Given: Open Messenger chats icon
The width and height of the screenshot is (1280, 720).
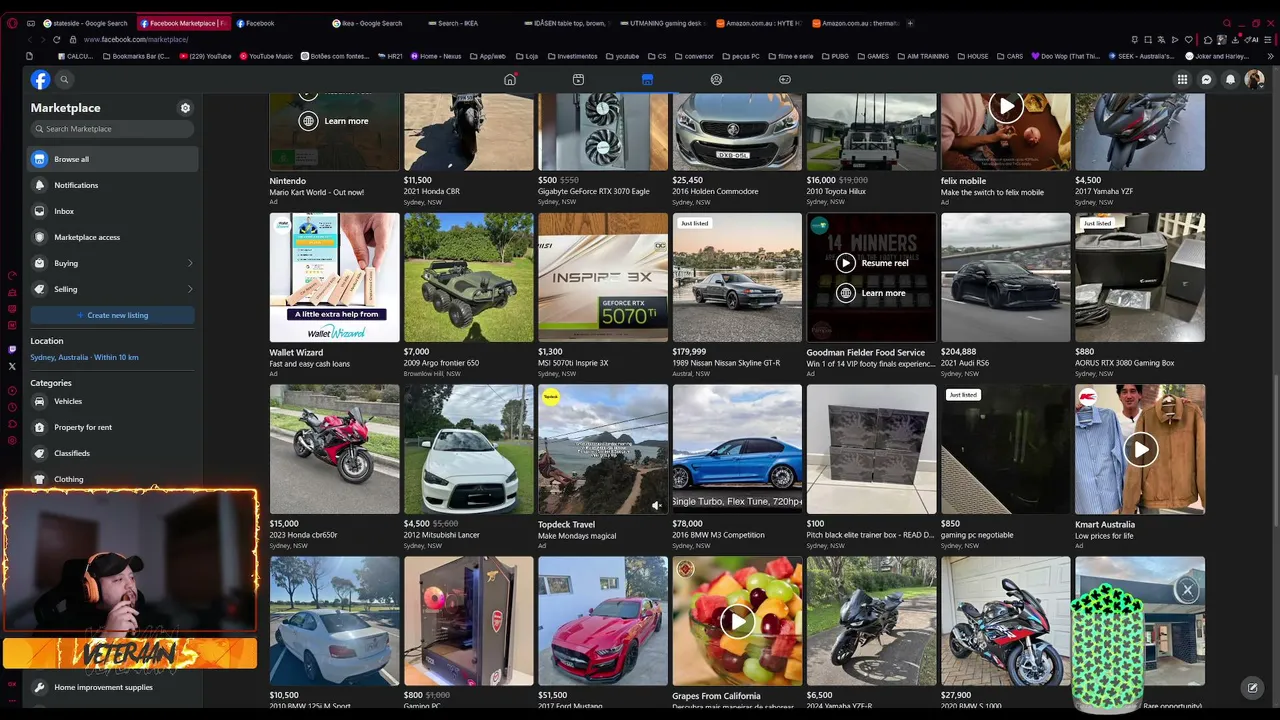Looking at the screenshot, I should coord(1206,80).
